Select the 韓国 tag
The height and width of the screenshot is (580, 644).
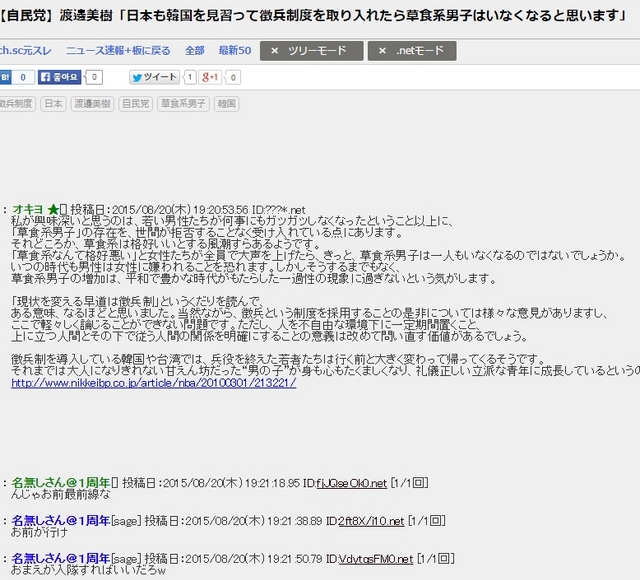tap(227, 104)
